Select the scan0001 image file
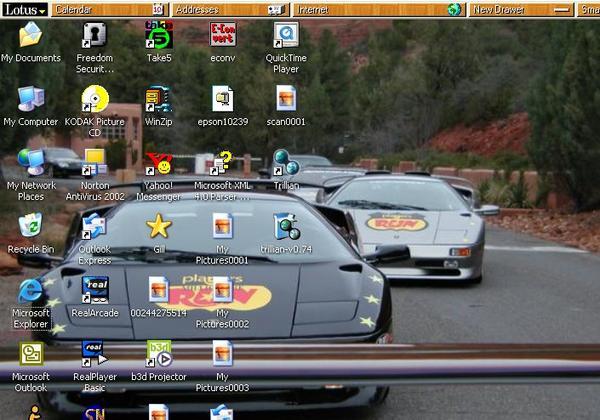The height and width of the screenshot is (420, 600). (x=286, y=99)
